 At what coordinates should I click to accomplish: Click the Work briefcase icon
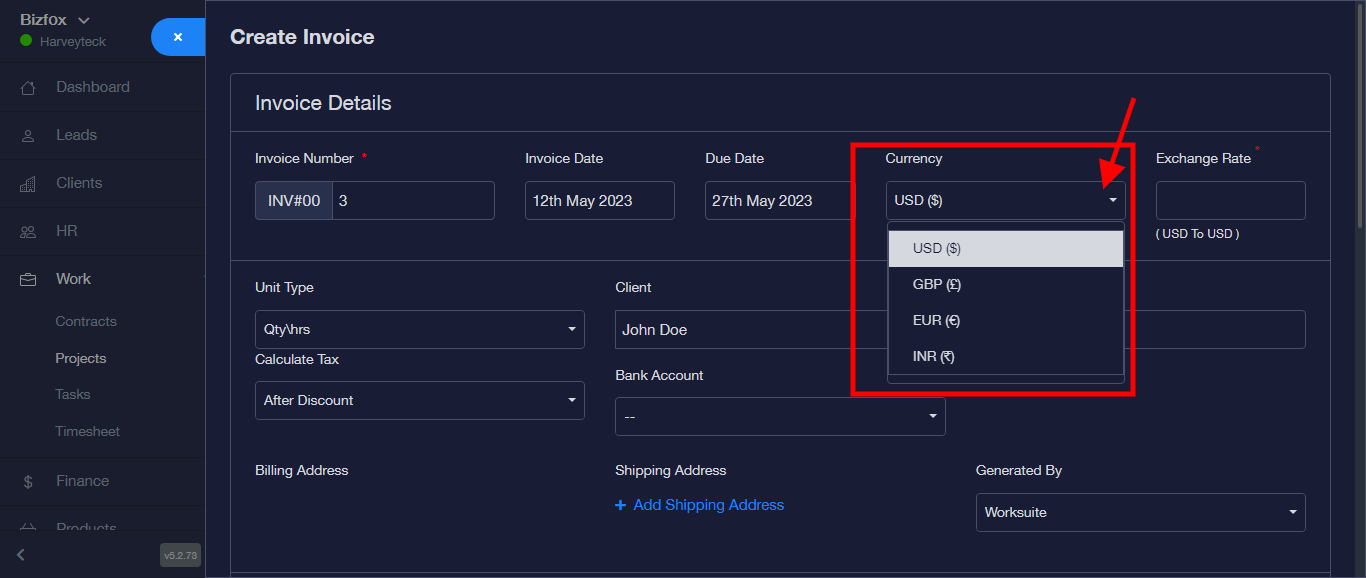point(29,280)
